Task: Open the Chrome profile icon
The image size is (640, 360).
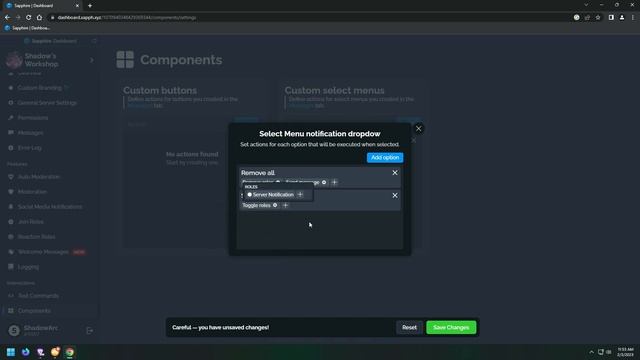Action: click(x=622, y=18)
